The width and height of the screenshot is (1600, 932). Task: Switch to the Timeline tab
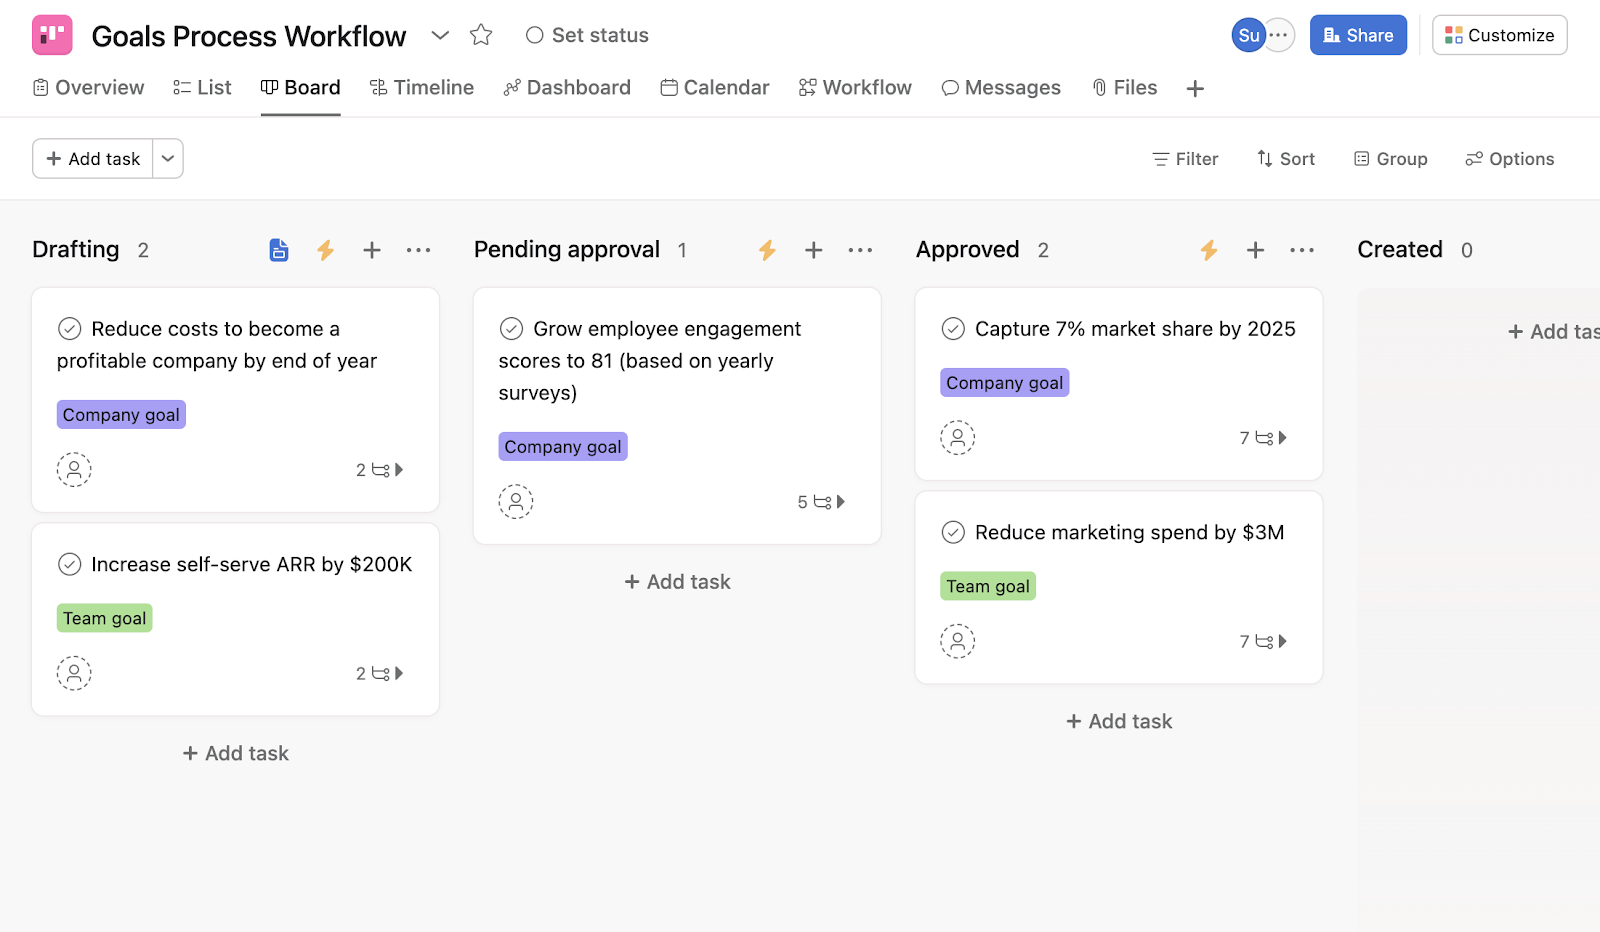point(421,88)
